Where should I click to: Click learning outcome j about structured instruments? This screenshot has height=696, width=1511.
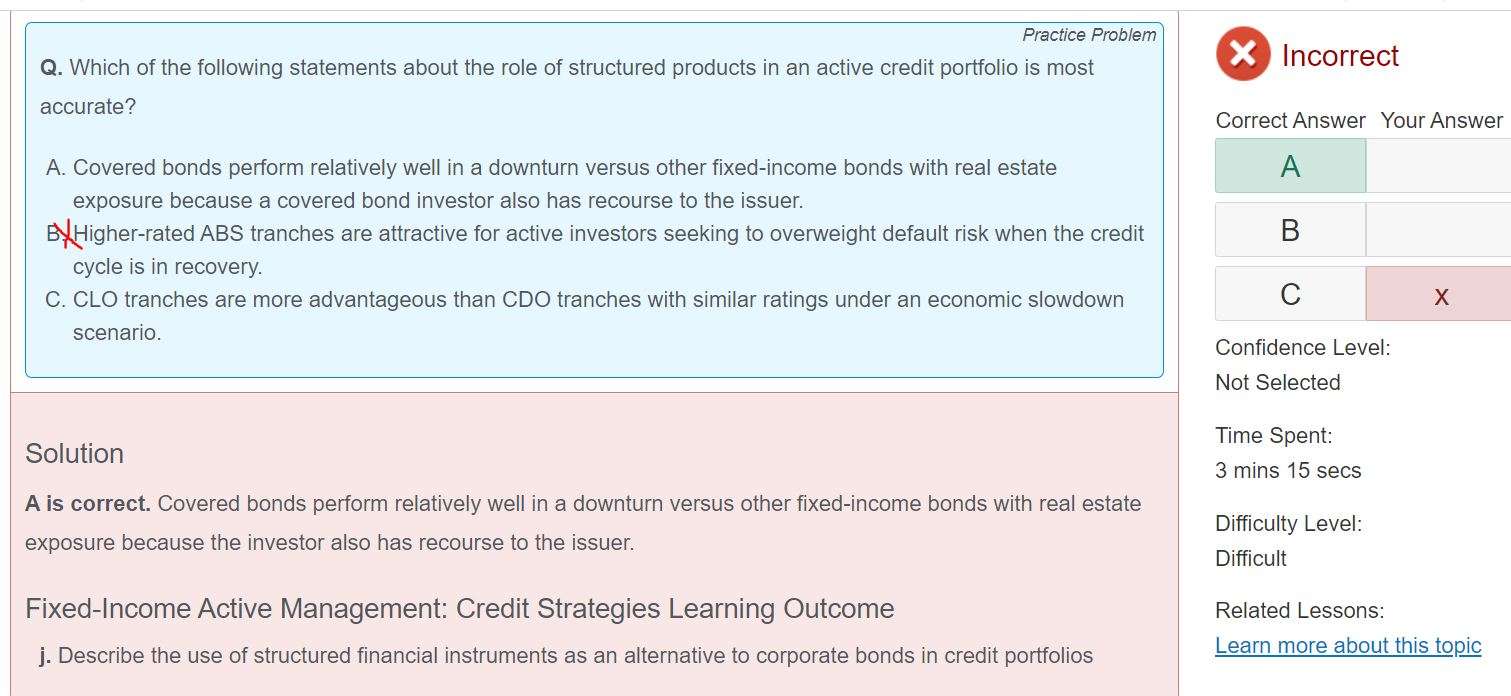coord(565,655)
